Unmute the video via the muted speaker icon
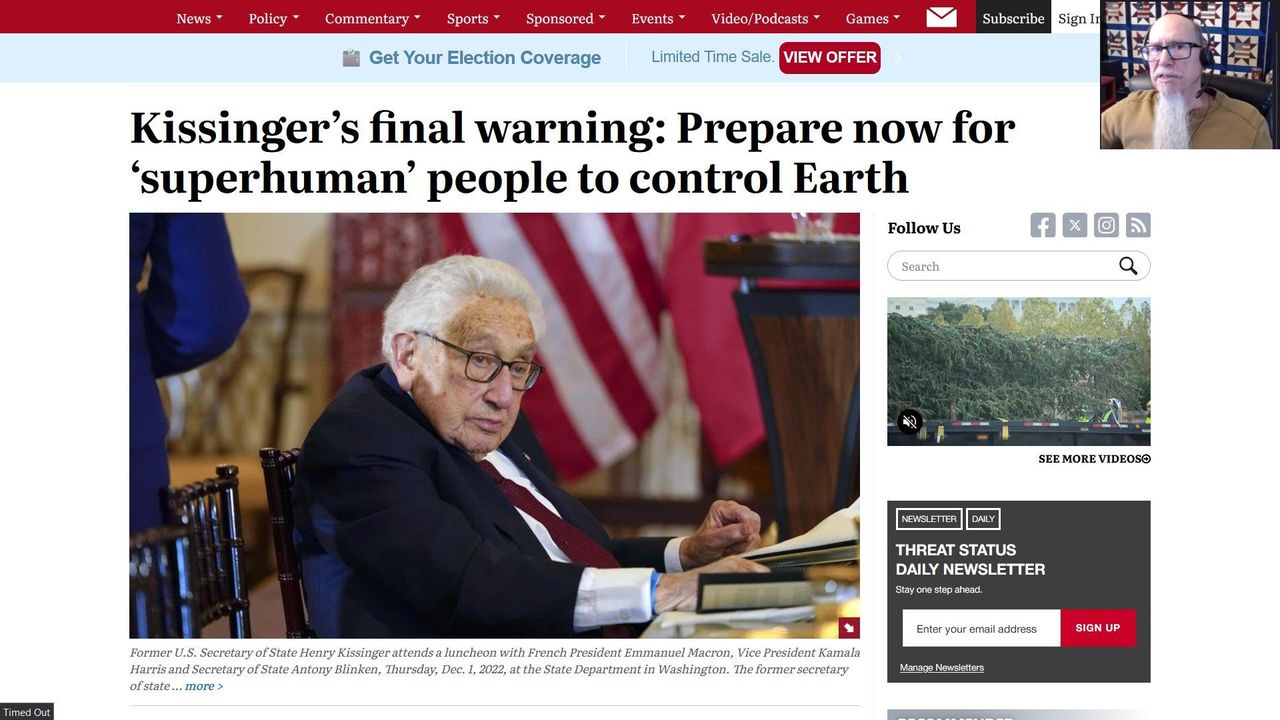 (x=909, y=422)
